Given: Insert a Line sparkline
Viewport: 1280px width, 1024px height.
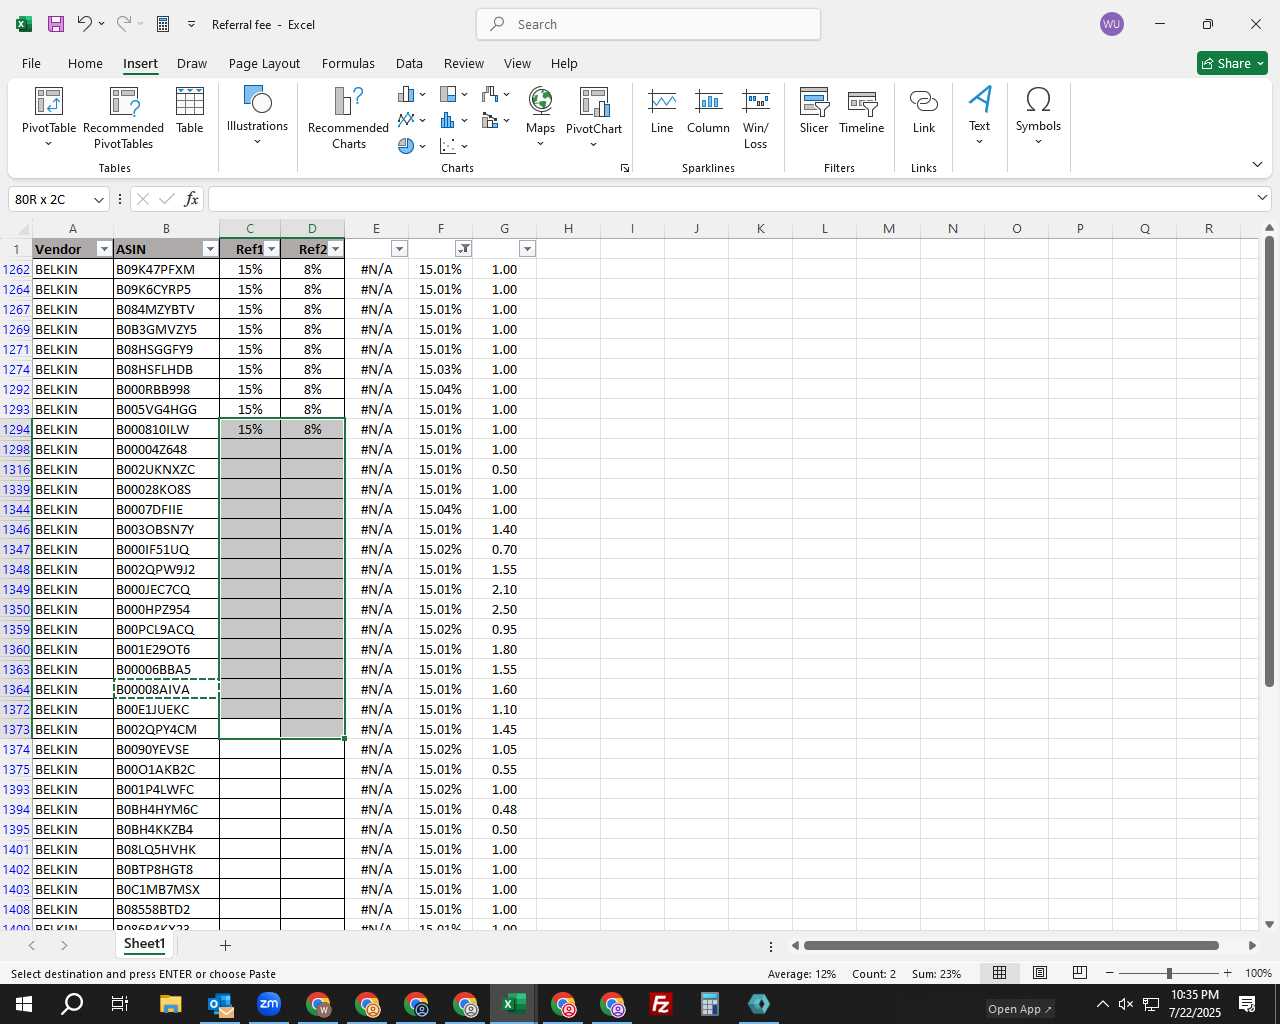Looking at the screenshot, I should click(x=662, y=110).
